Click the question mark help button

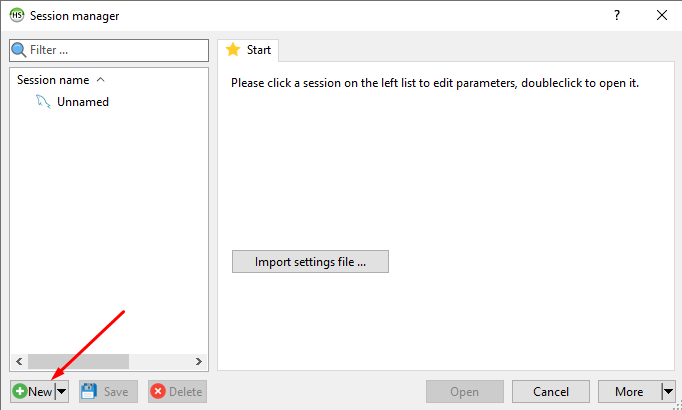(x=617, y=15)
